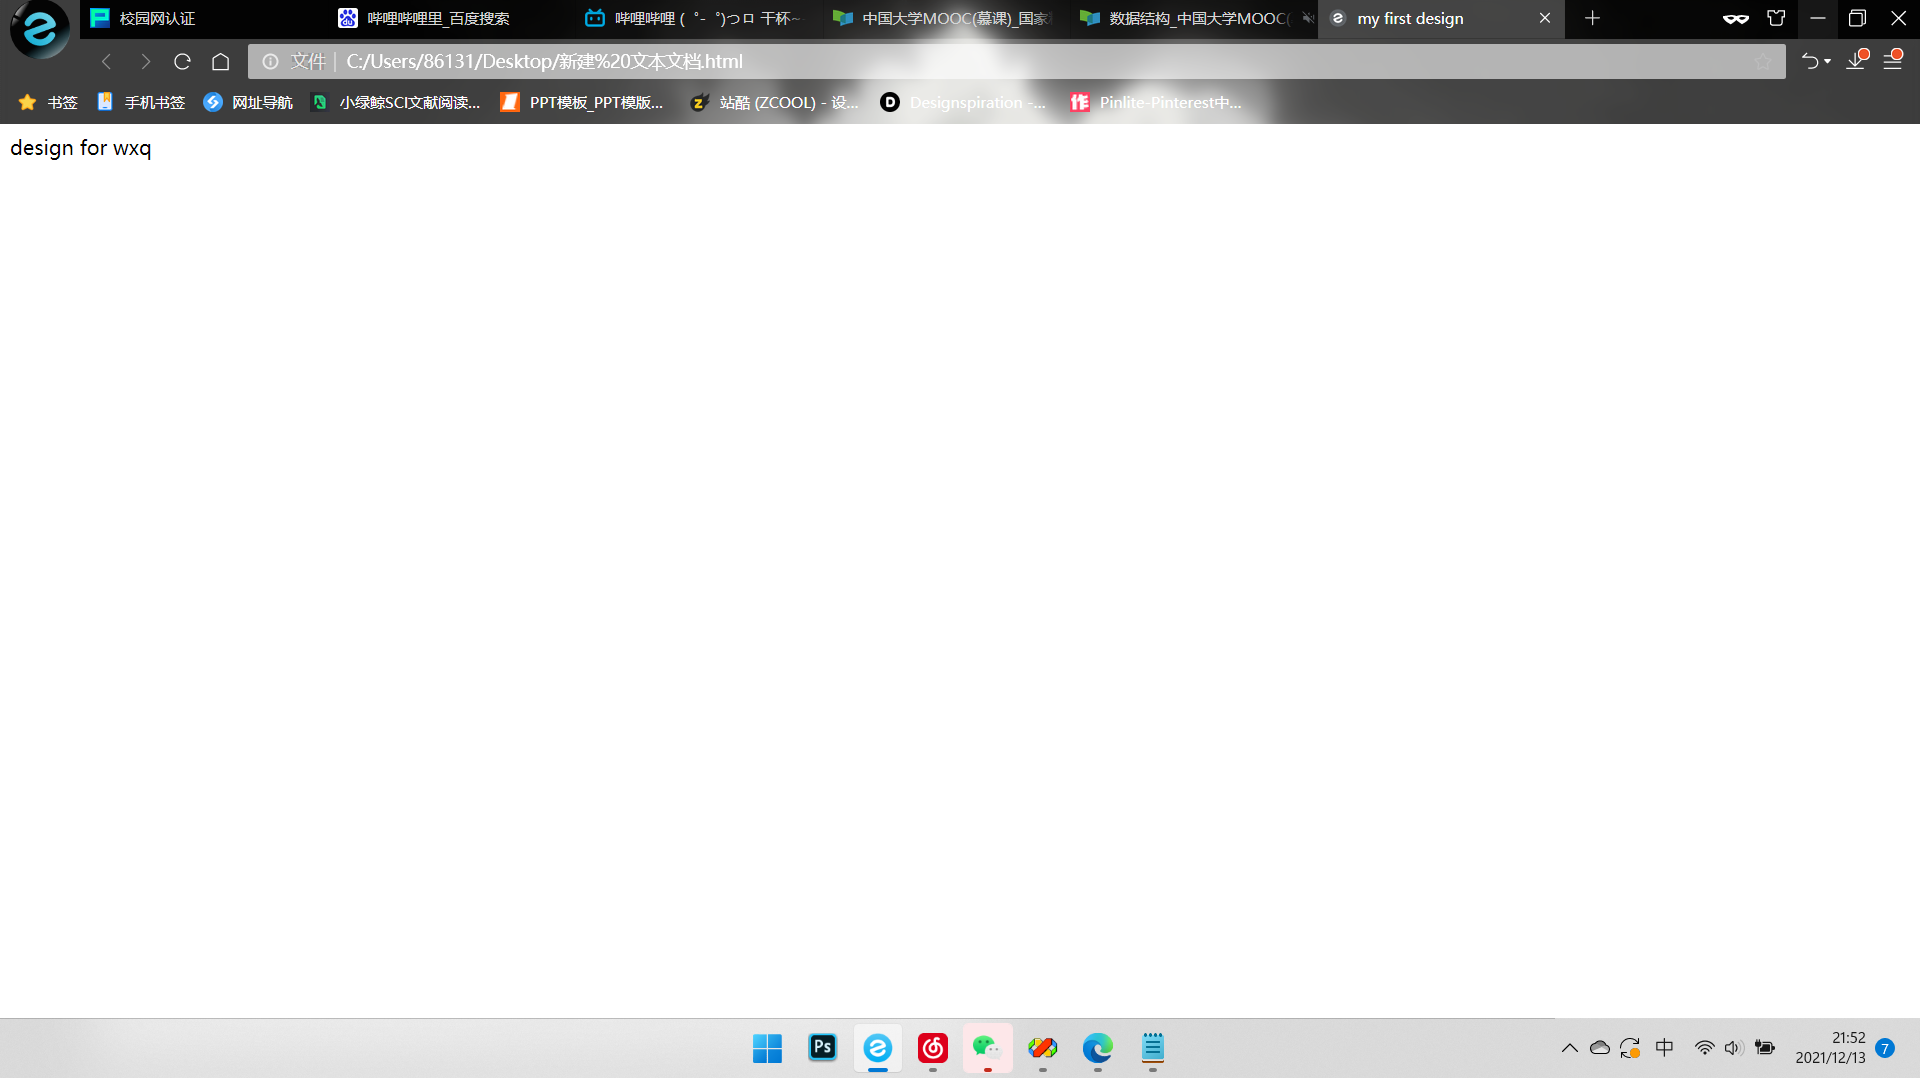Switch to 数据结构_中国大学MOOC tab
Screen dimensions: 1920x1078
pos(1194,18)
